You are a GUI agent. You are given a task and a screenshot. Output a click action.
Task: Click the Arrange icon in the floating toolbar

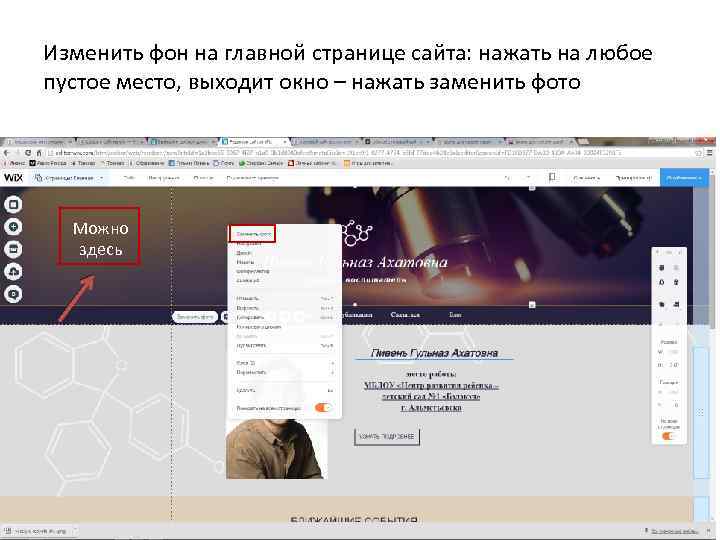click(662, 304)
